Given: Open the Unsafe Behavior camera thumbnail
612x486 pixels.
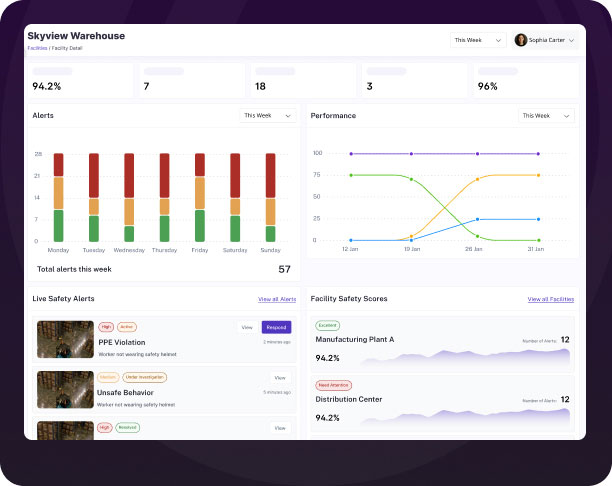Looking at the screenshot, I should pyautogui.click(x=65, y=390).
